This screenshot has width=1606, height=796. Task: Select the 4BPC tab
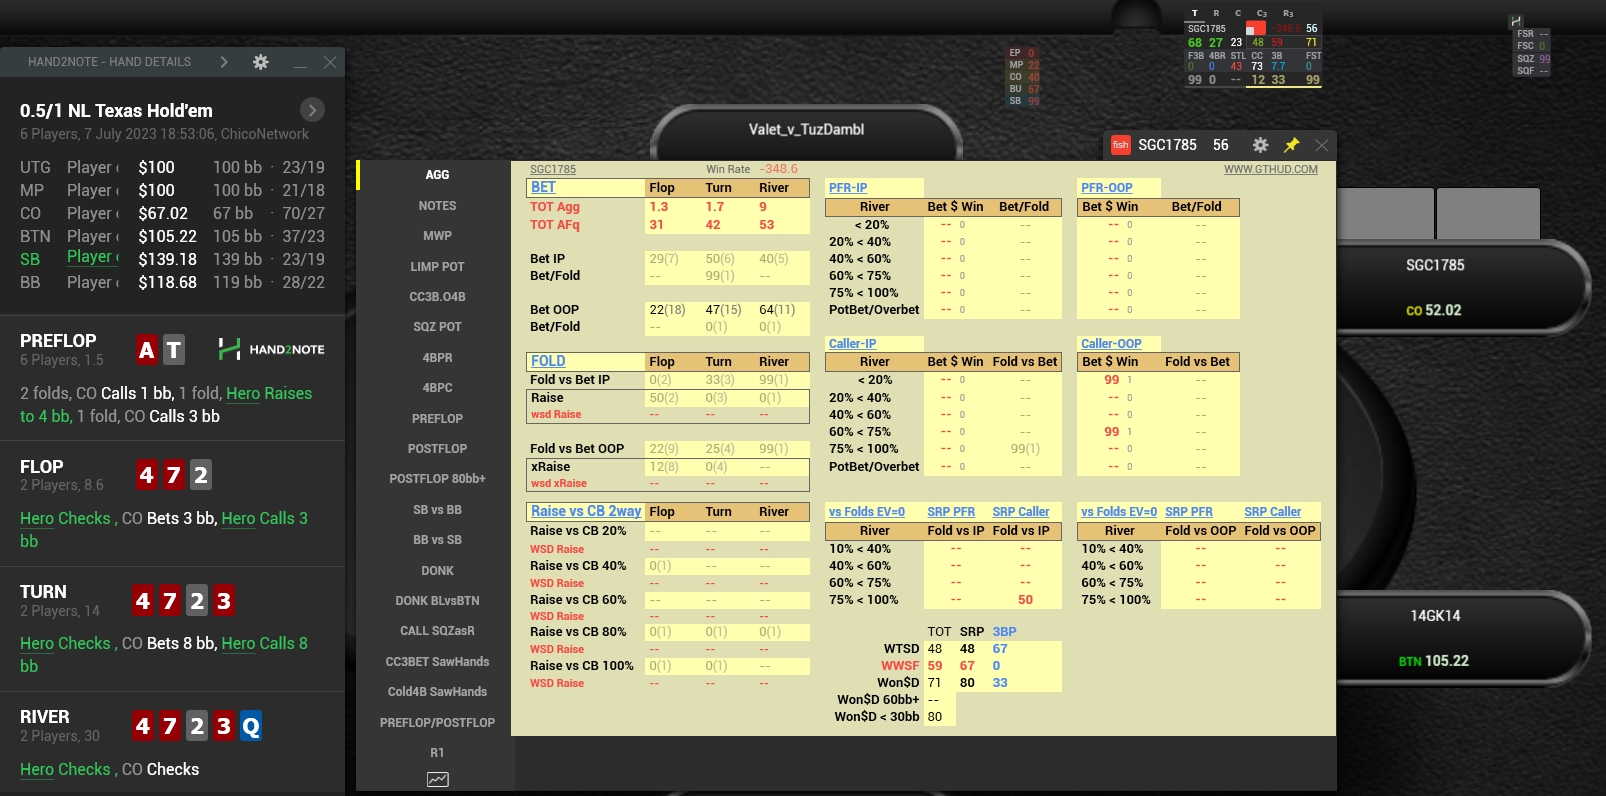click(x=437, y=388)
